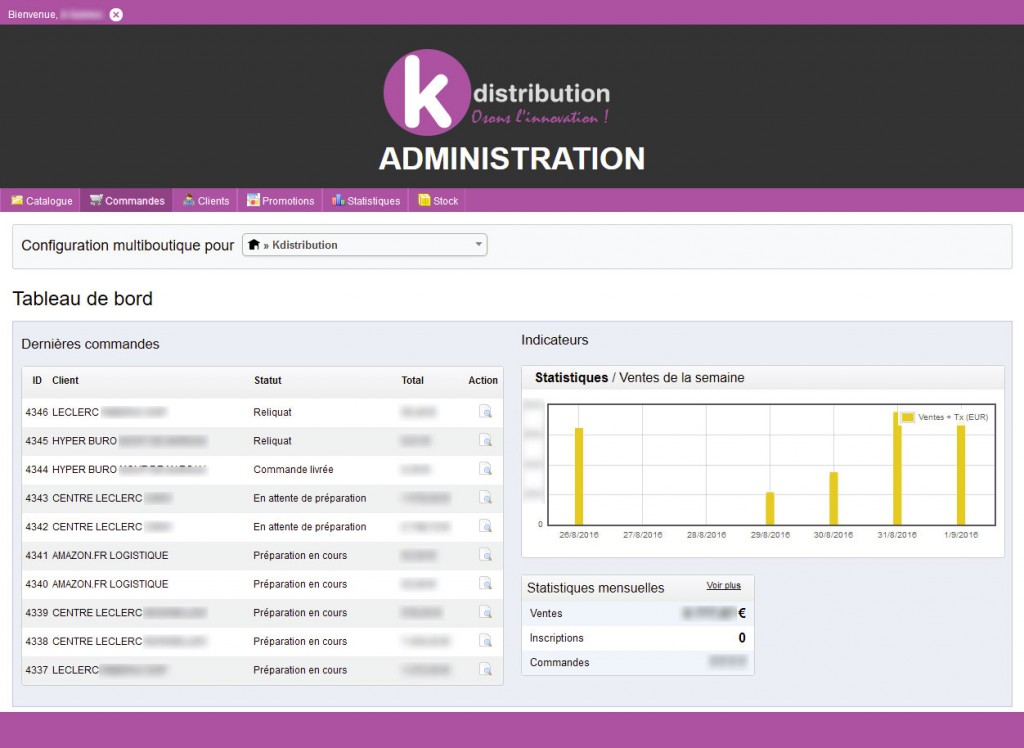Open order 4339 with the magnifier icon

485,612
